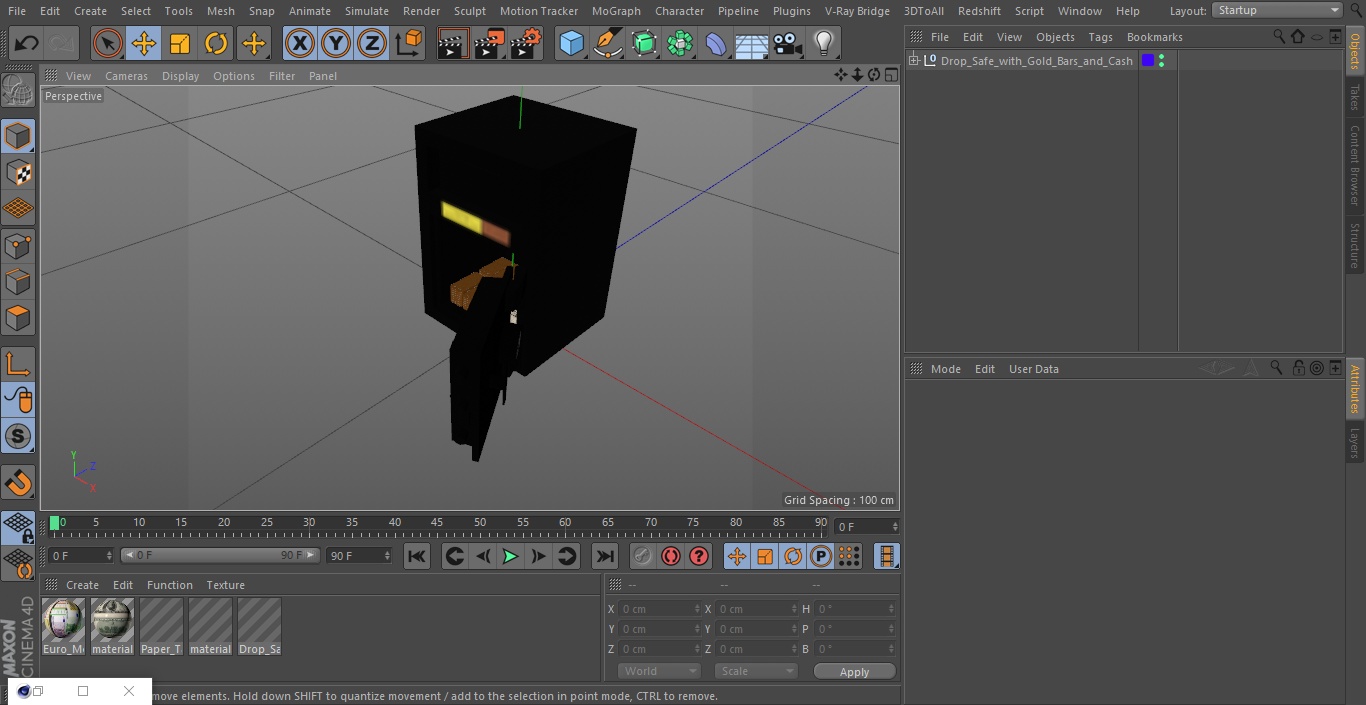
Task: Toggle X axis lock
Action: coord(300,43)
